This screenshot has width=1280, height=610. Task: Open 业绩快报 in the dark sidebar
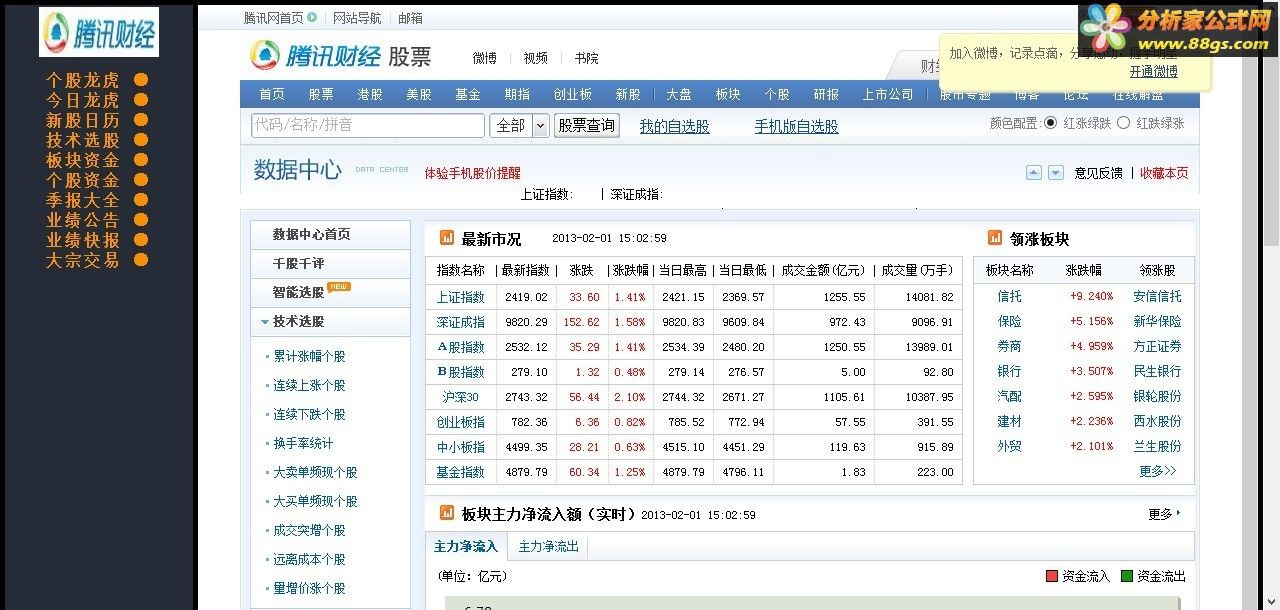82,240
